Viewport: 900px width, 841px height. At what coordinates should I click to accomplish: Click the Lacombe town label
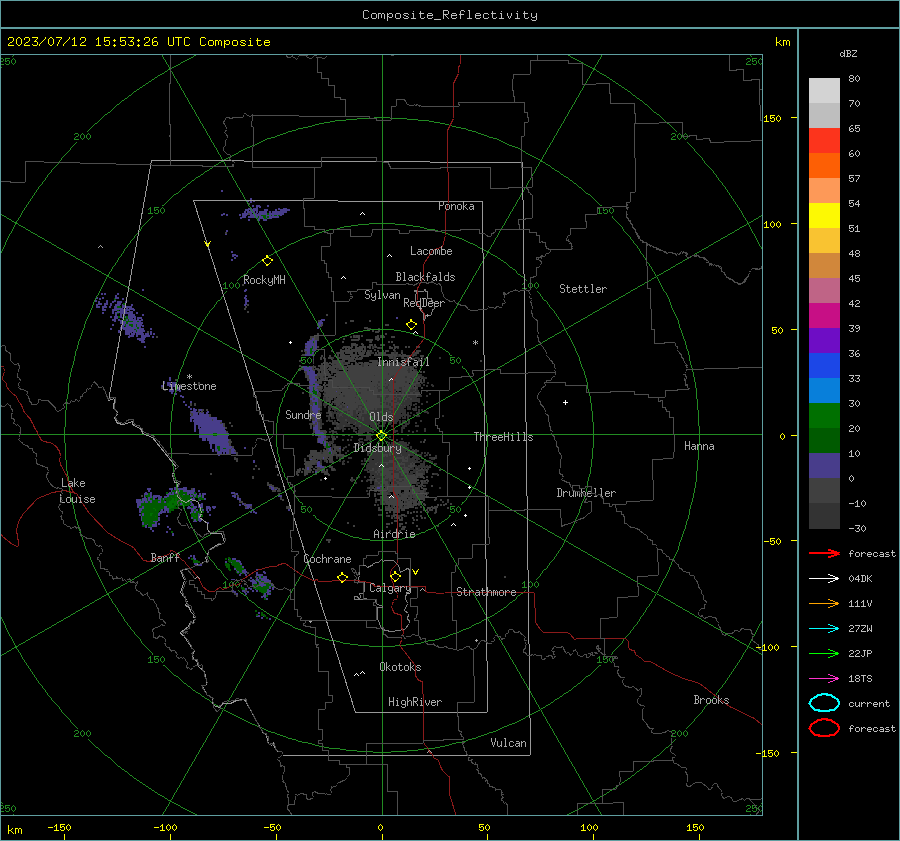point(431,251)
